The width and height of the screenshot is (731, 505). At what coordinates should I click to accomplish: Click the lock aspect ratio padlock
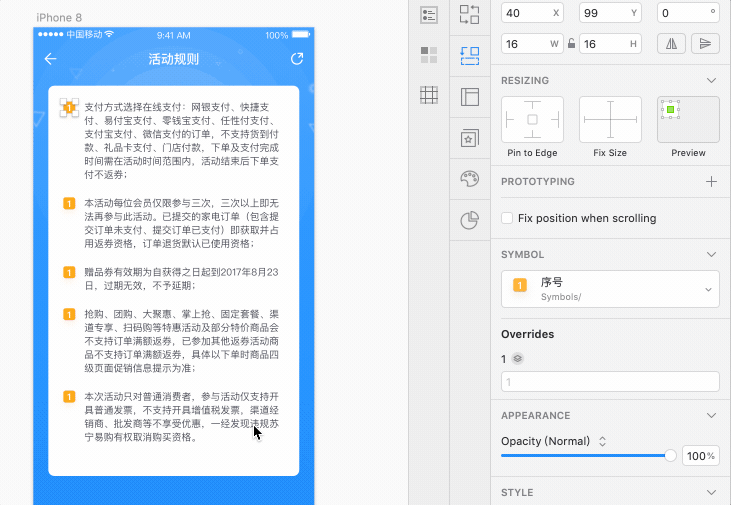click(571, 43)
